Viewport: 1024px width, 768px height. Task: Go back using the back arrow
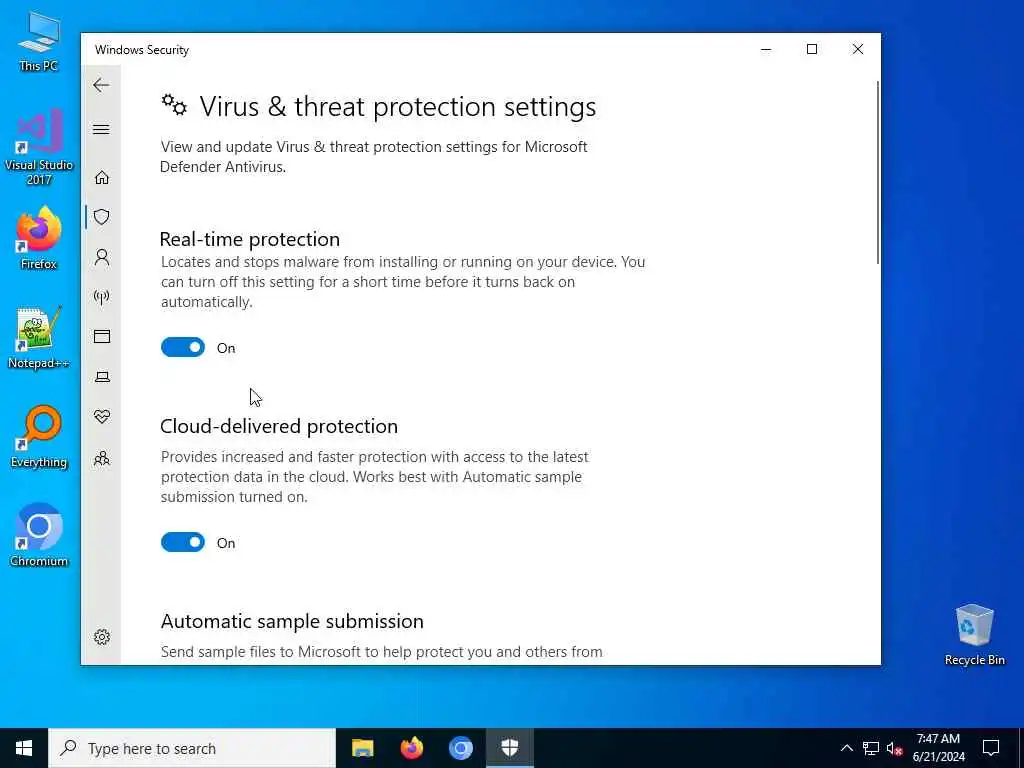click(101, 85)
